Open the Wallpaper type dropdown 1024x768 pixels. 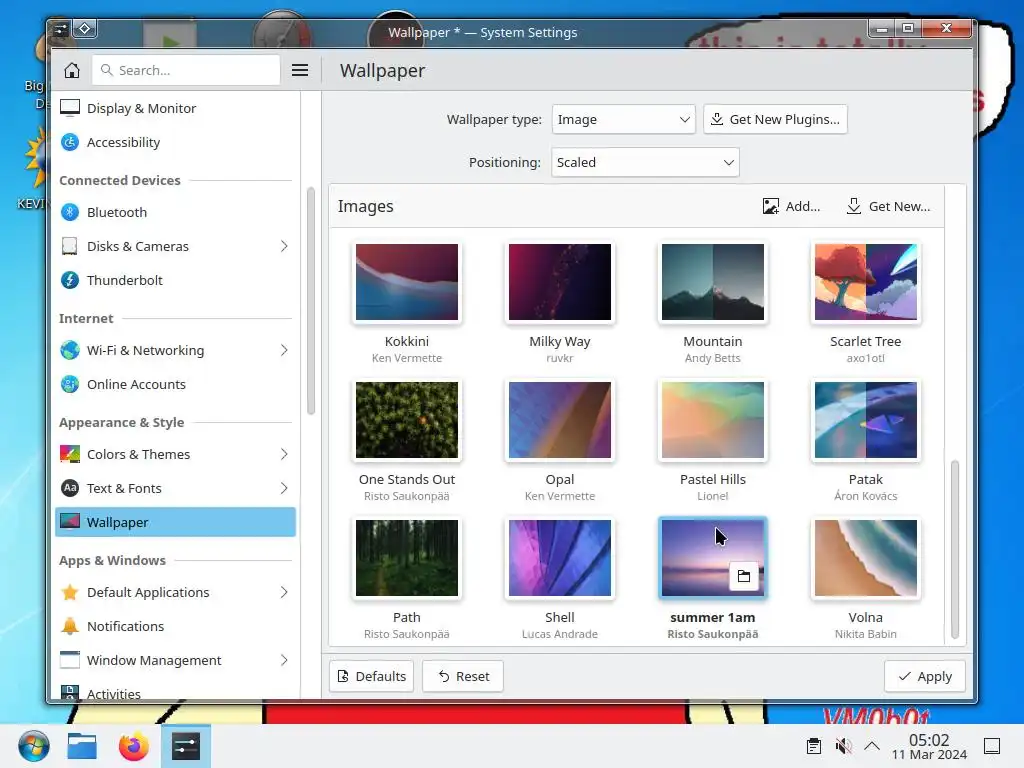click(x=624, y=120)
